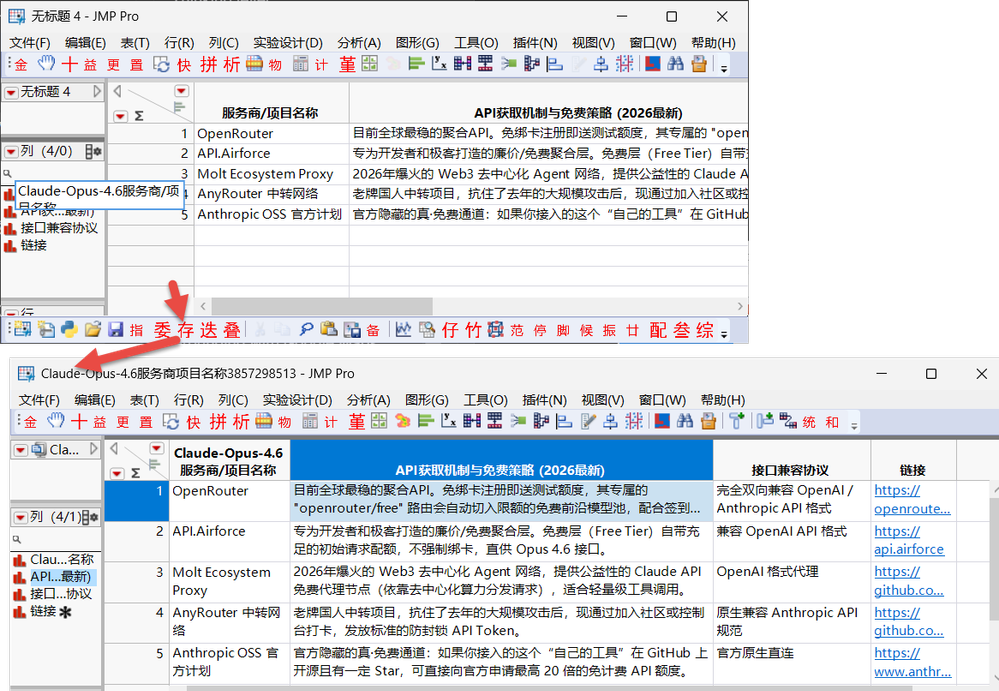This screenshot has height=691, width=999.
Task: Click the 仔 icon in floating toolbar
Action: click(x=450, y=330)
